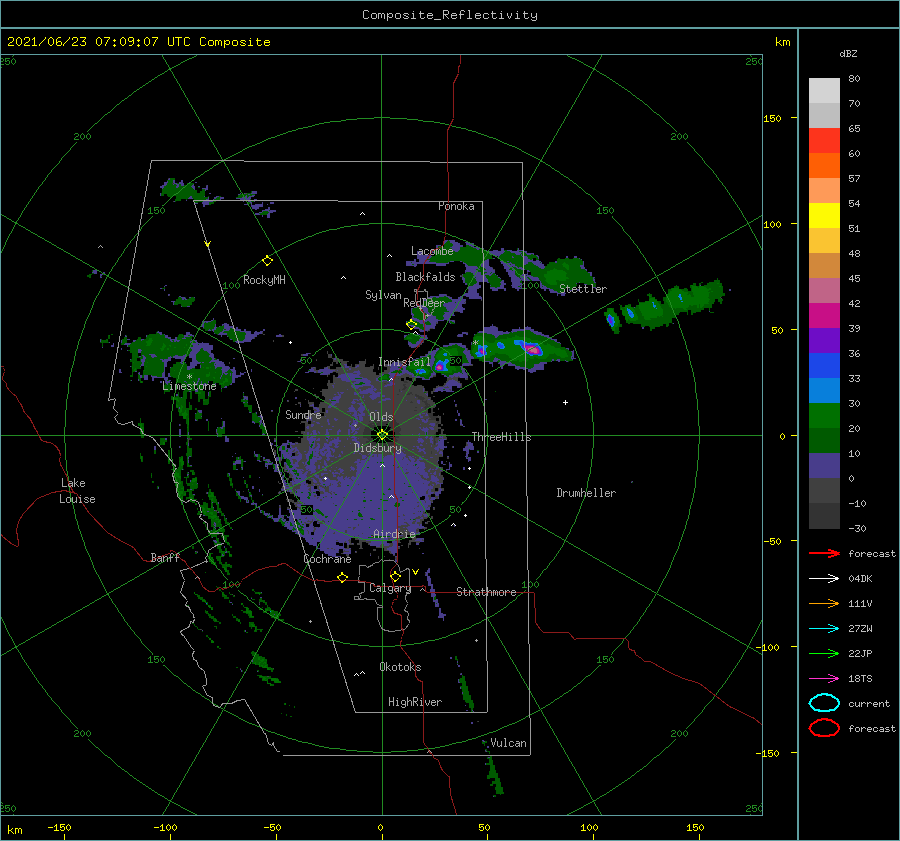Click the HighRiver label

[x=415, y=702]
